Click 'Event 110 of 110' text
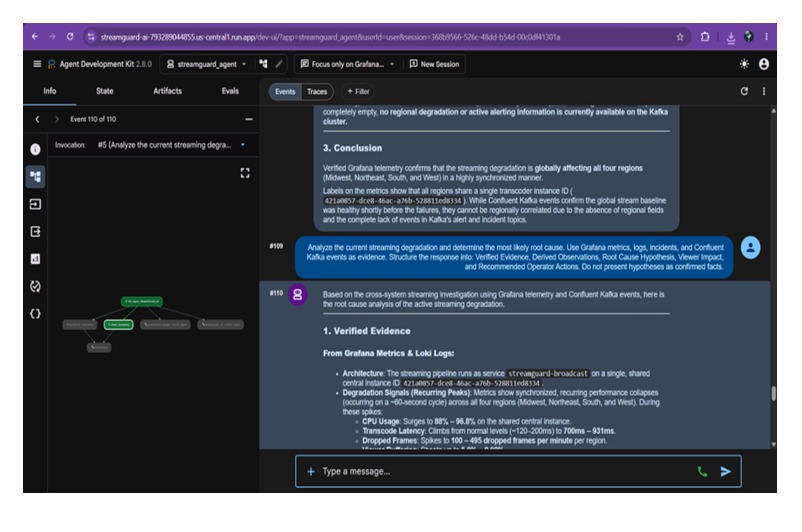This screenshot has height=532, width=802. click(x=93, y=119)
